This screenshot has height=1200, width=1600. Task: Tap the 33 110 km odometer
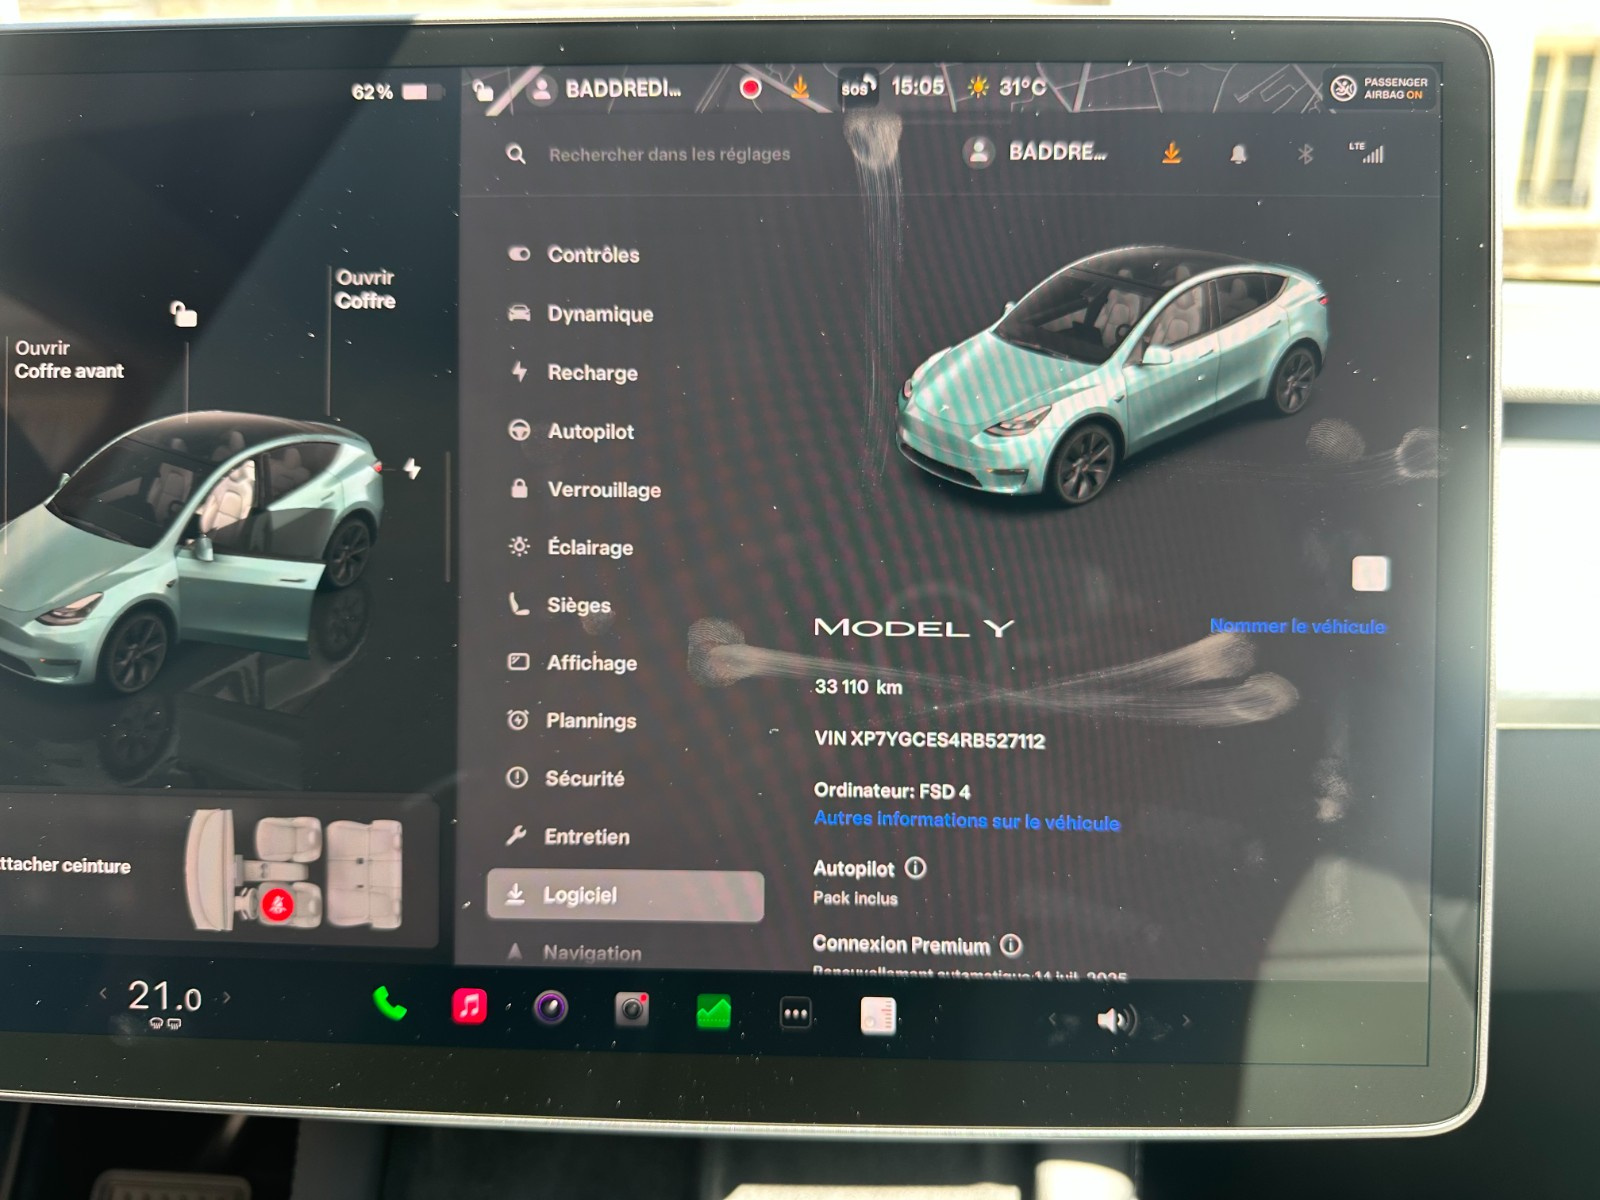pyautogui.click(x=858, y=686)
